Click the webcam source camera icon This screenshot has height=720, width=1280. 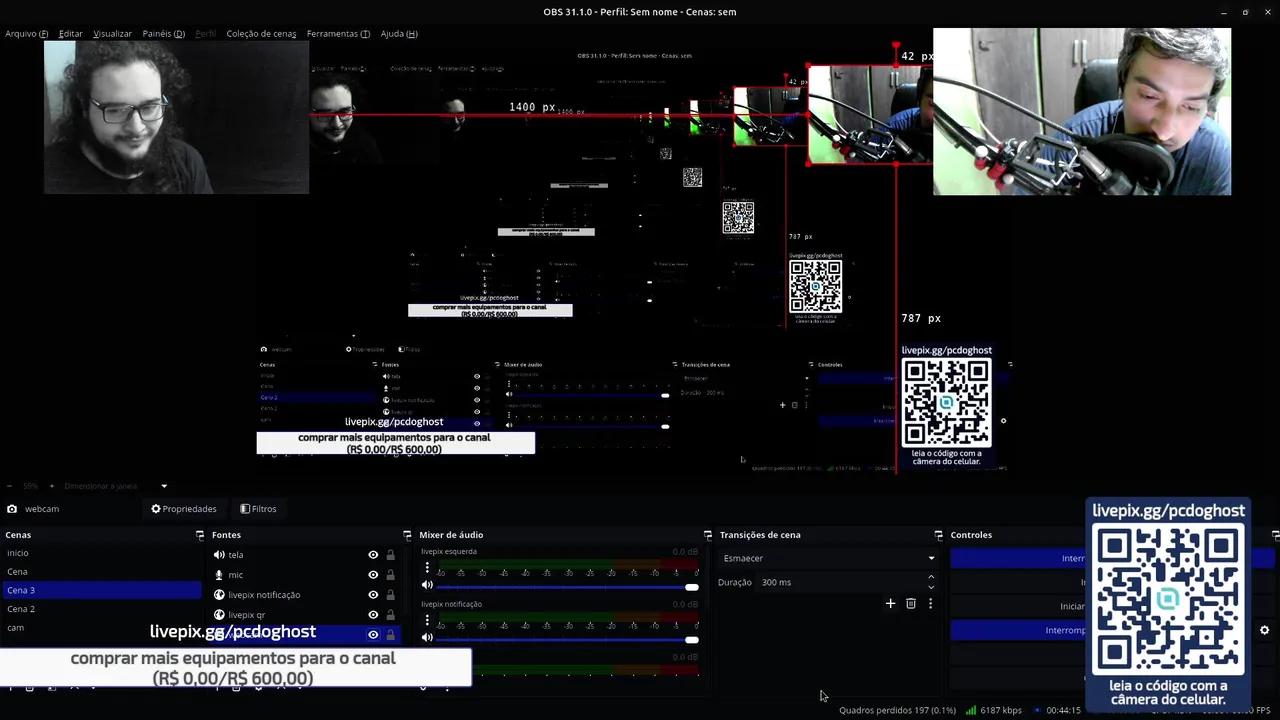click(x=12, y=509)
